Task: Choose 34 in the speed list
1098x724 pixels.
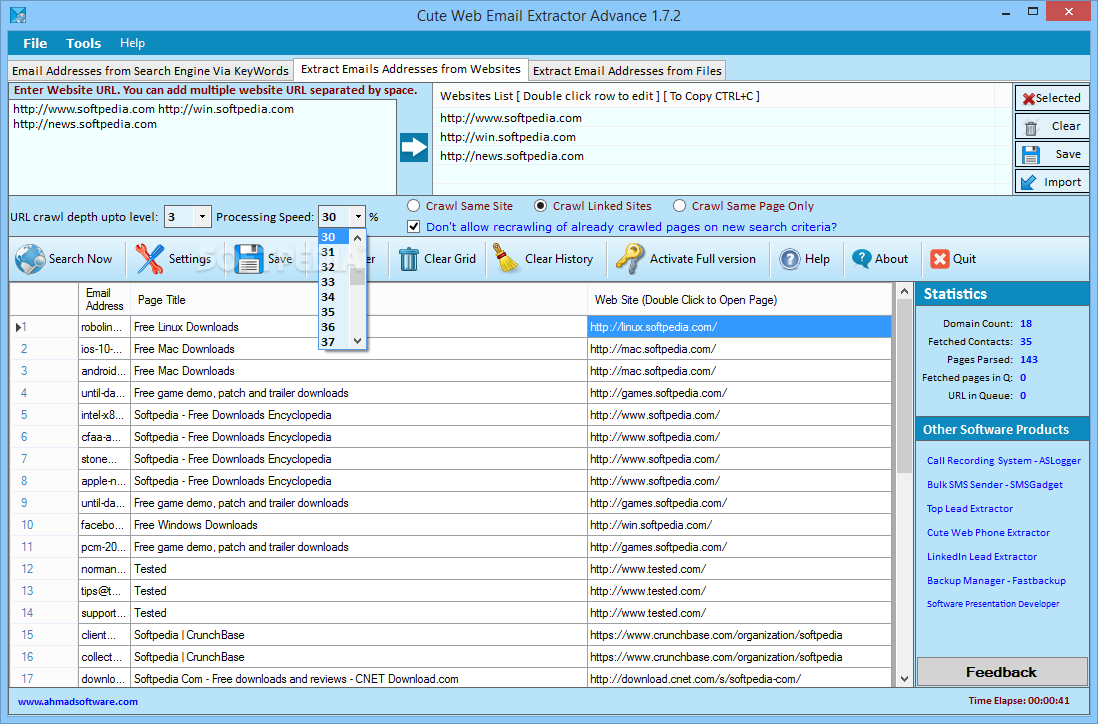Action: [x=333, y=297]
